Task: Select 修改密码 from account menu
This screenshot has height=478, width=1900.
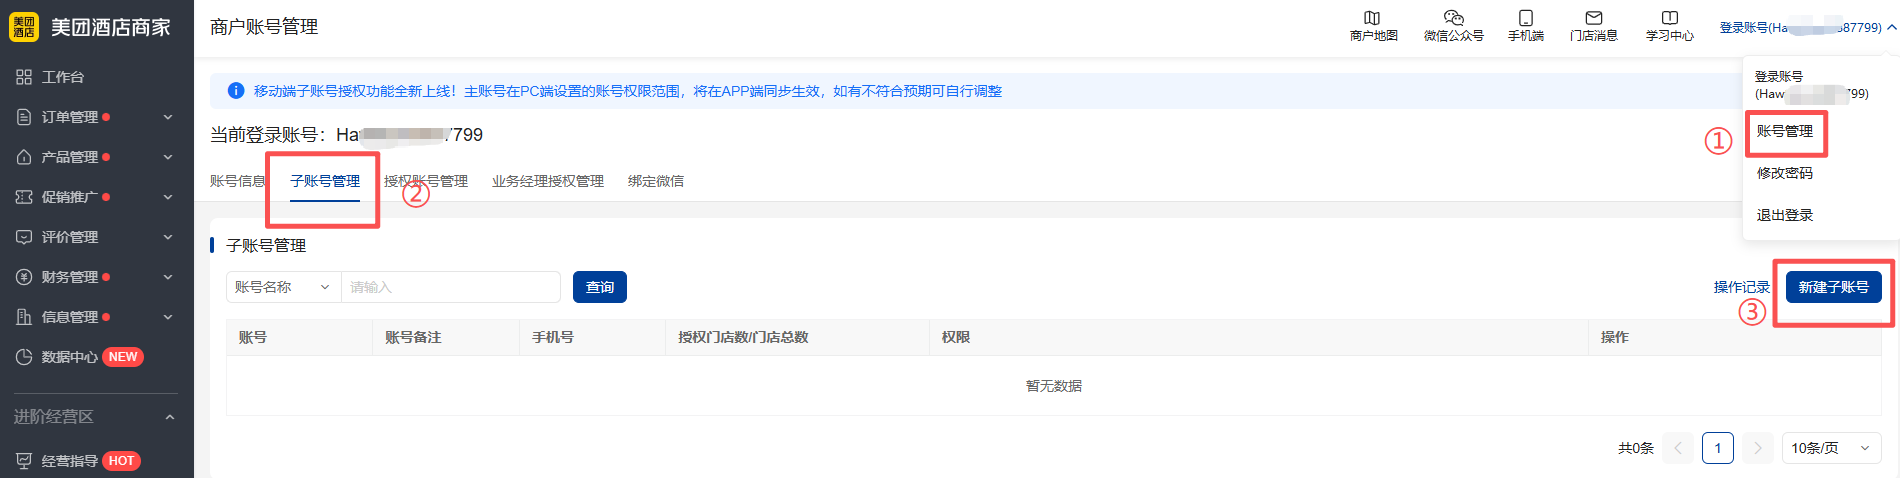Action: (1784, 173)
